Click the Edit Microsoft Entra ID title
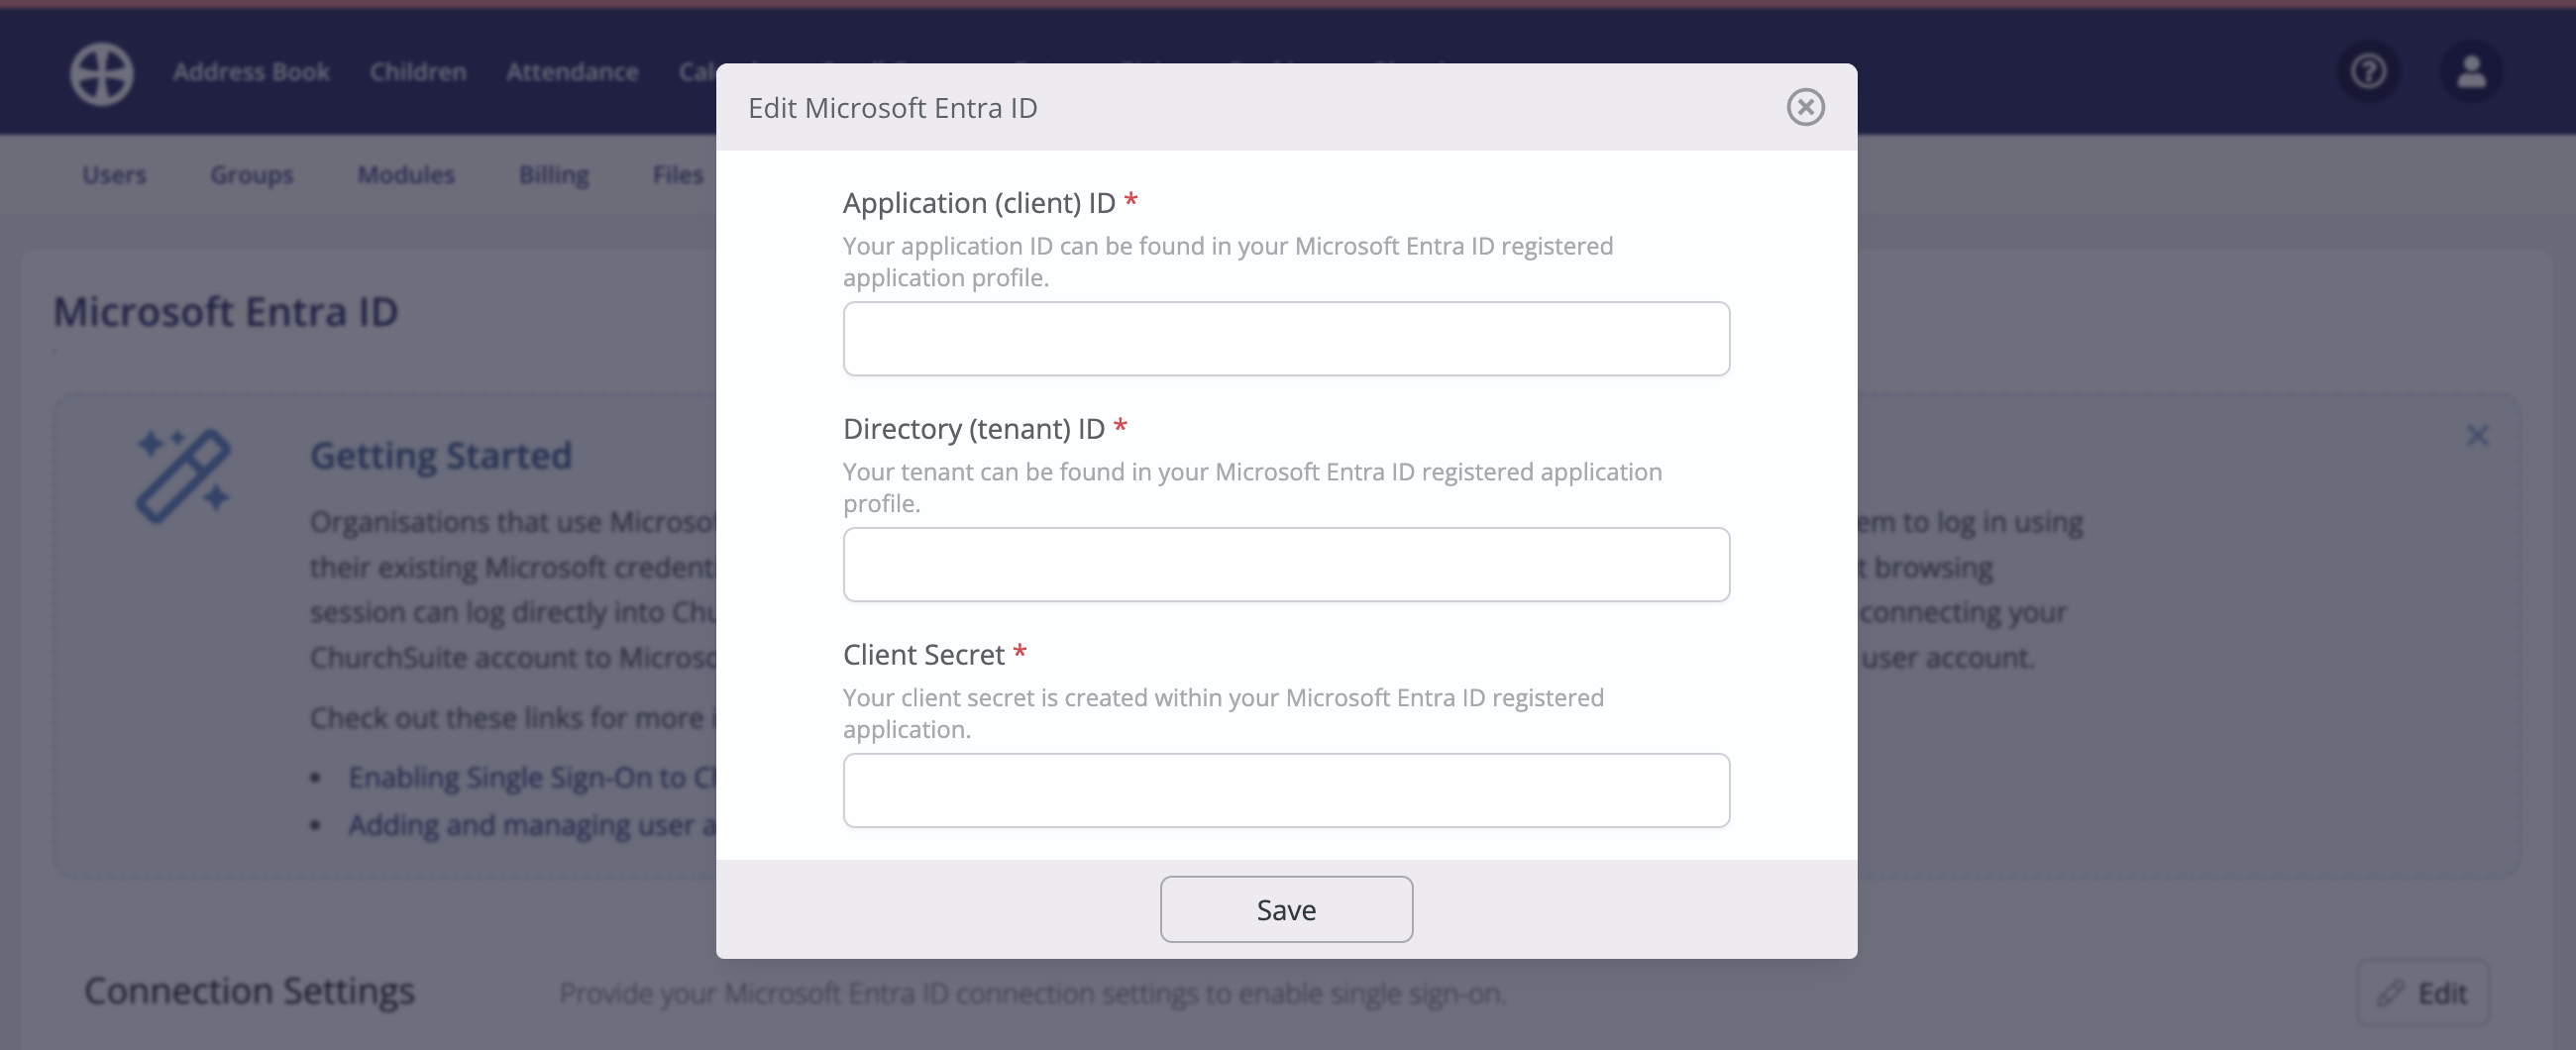 [892, 108]
